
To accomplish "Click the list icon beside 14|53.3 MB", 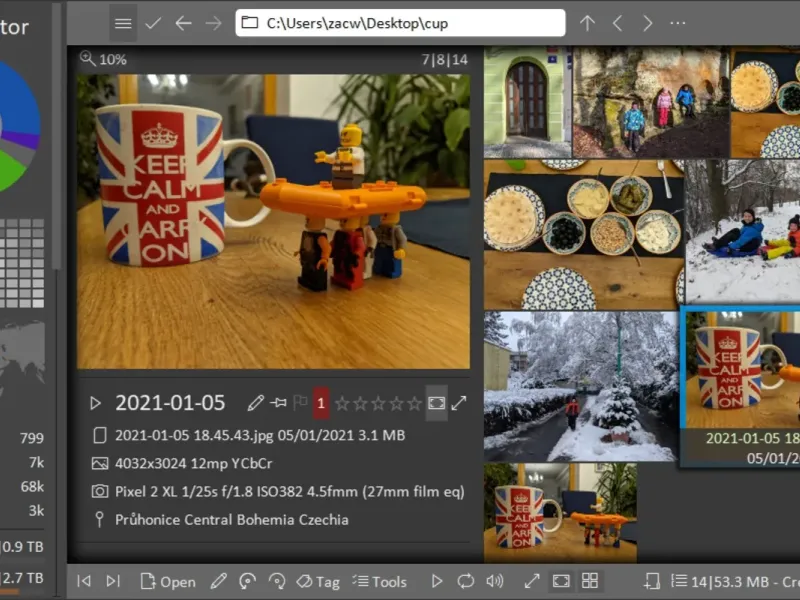I will coord(679,581).
